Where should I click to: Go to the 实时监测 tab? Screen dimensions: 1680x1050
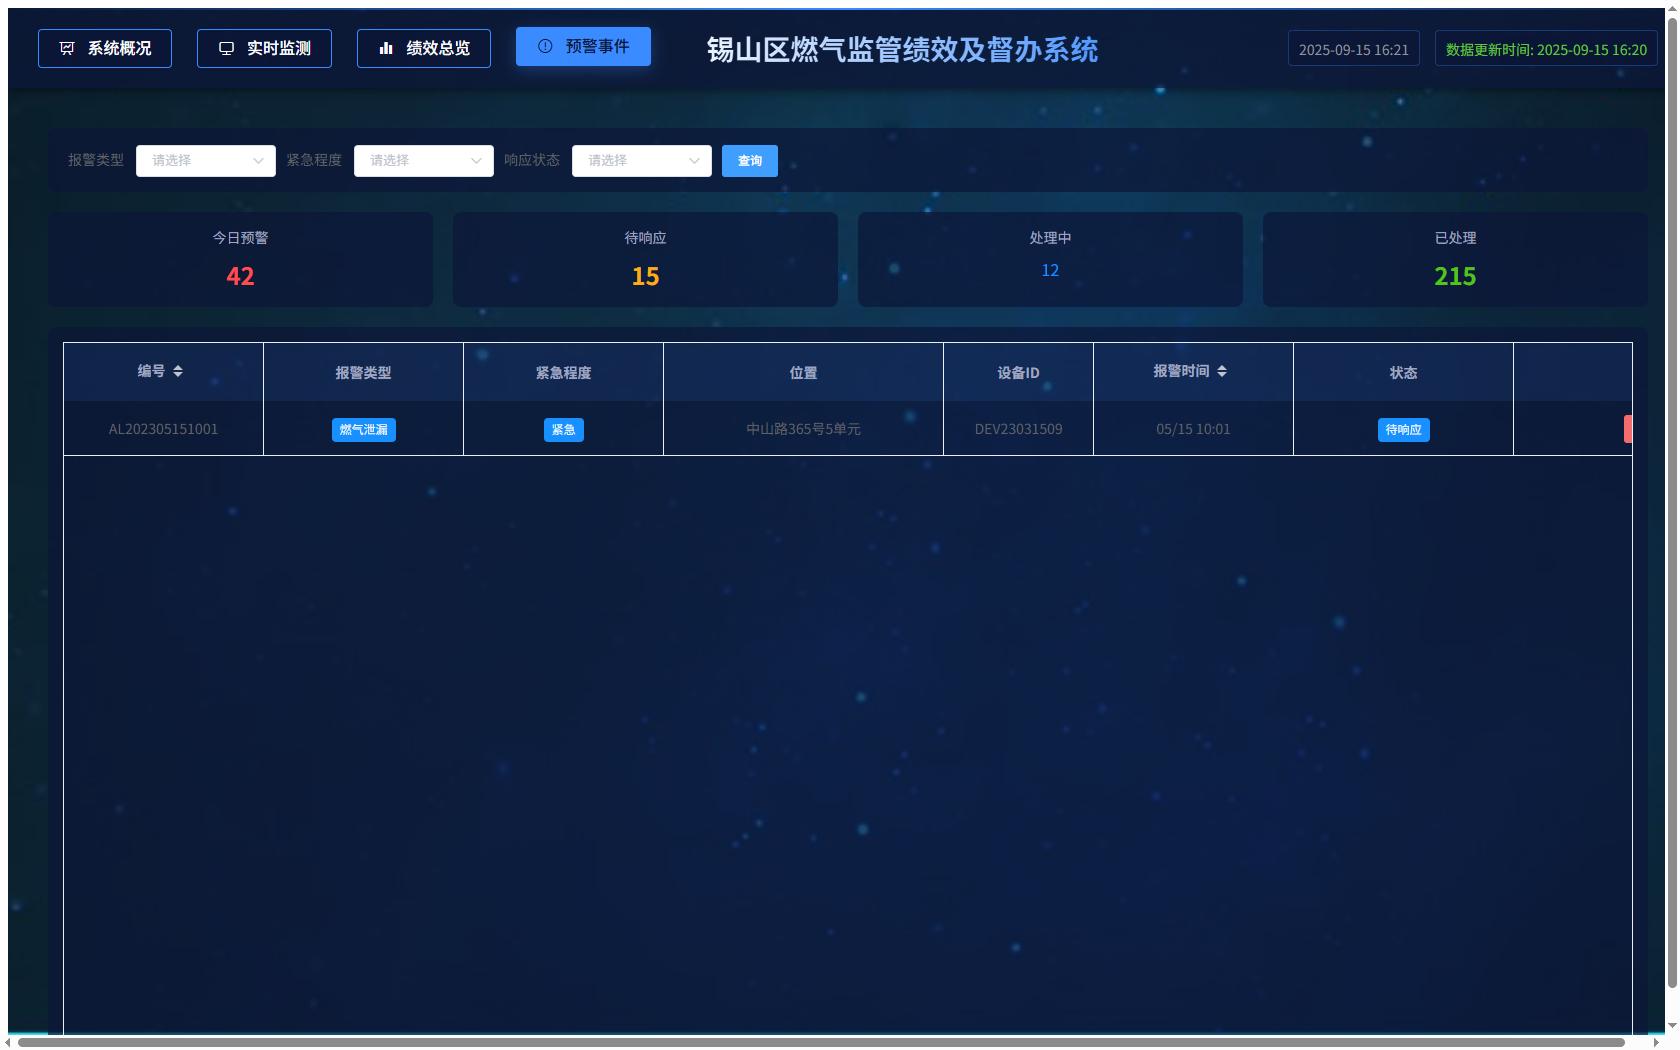[264, 48]
